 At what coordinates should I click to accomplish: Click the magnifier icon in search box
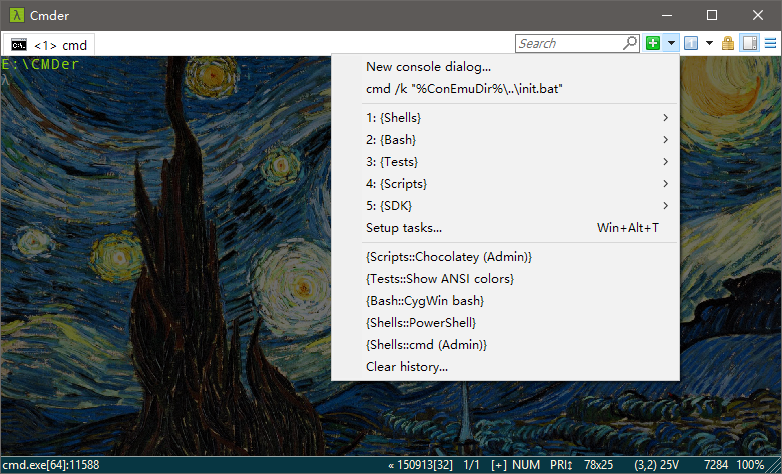coord(630,43)
